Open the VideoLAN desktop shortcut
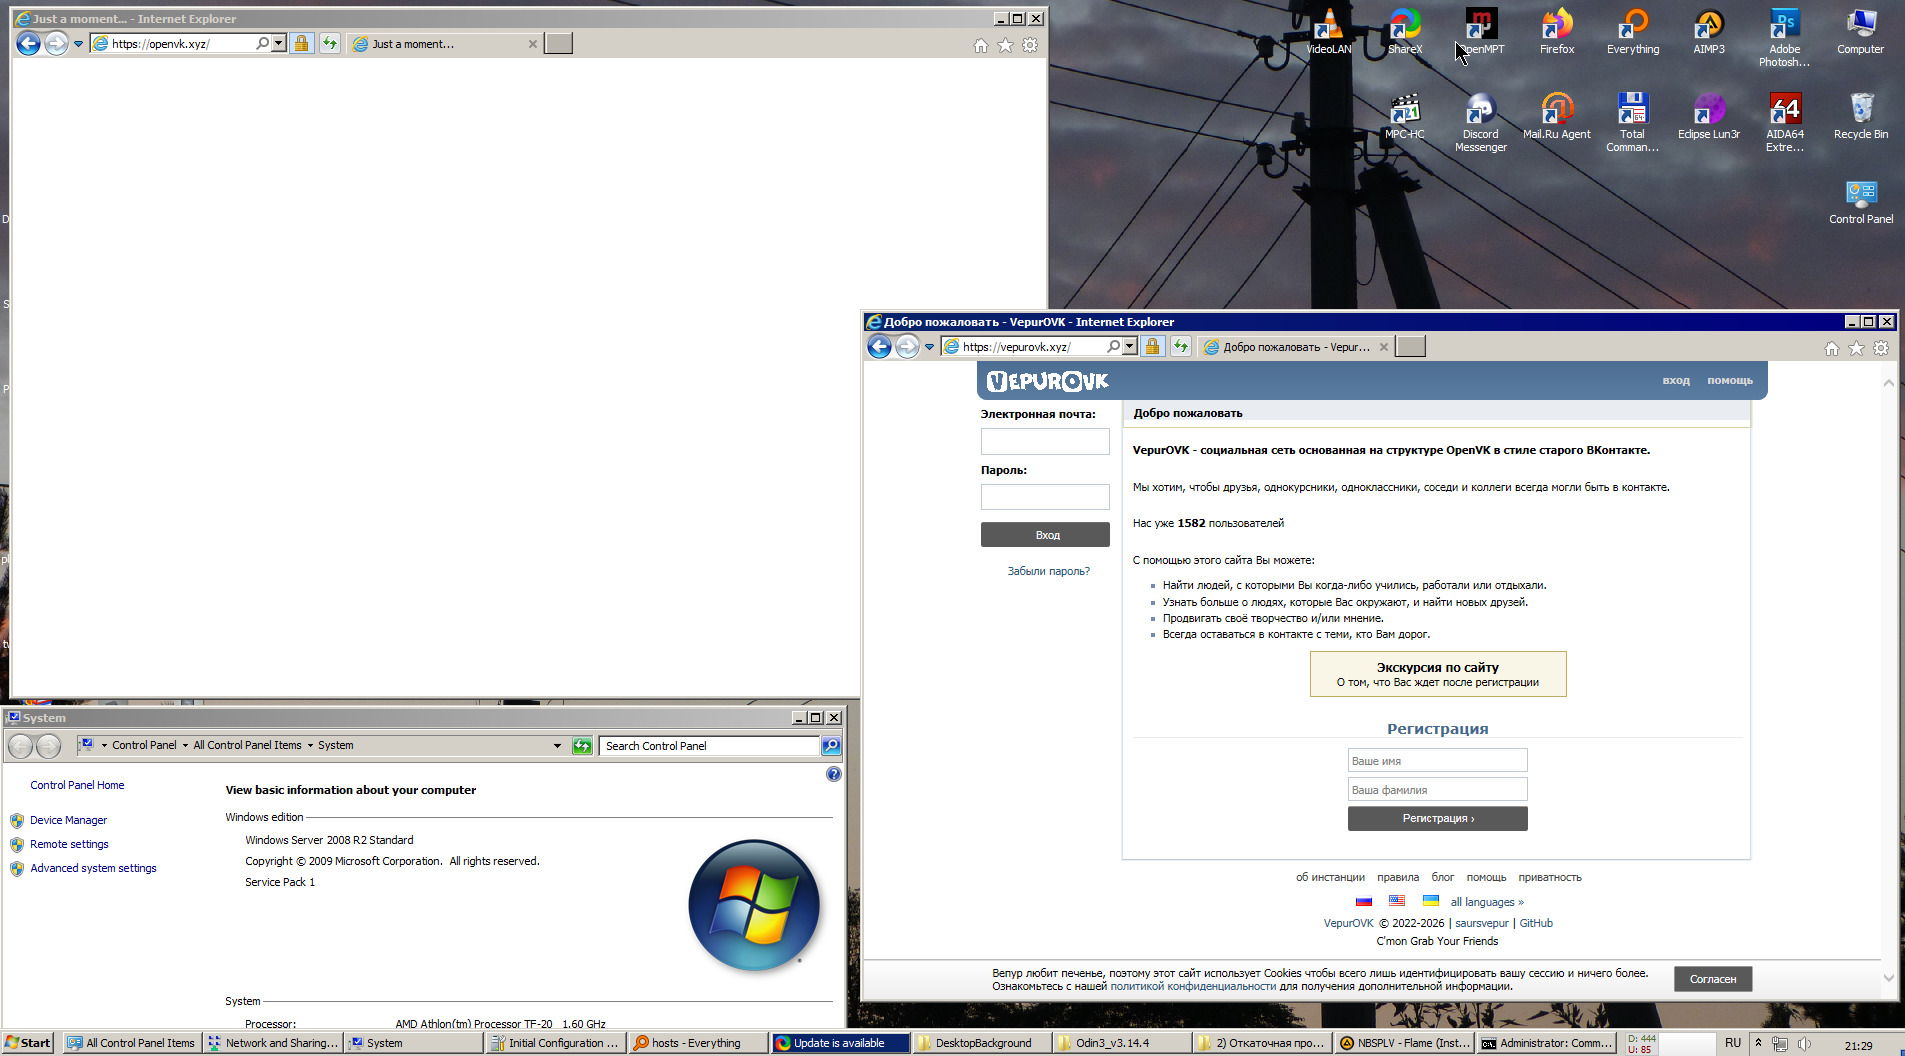The width and height of the screenshot is (1905, 1056). point(1328,30)
